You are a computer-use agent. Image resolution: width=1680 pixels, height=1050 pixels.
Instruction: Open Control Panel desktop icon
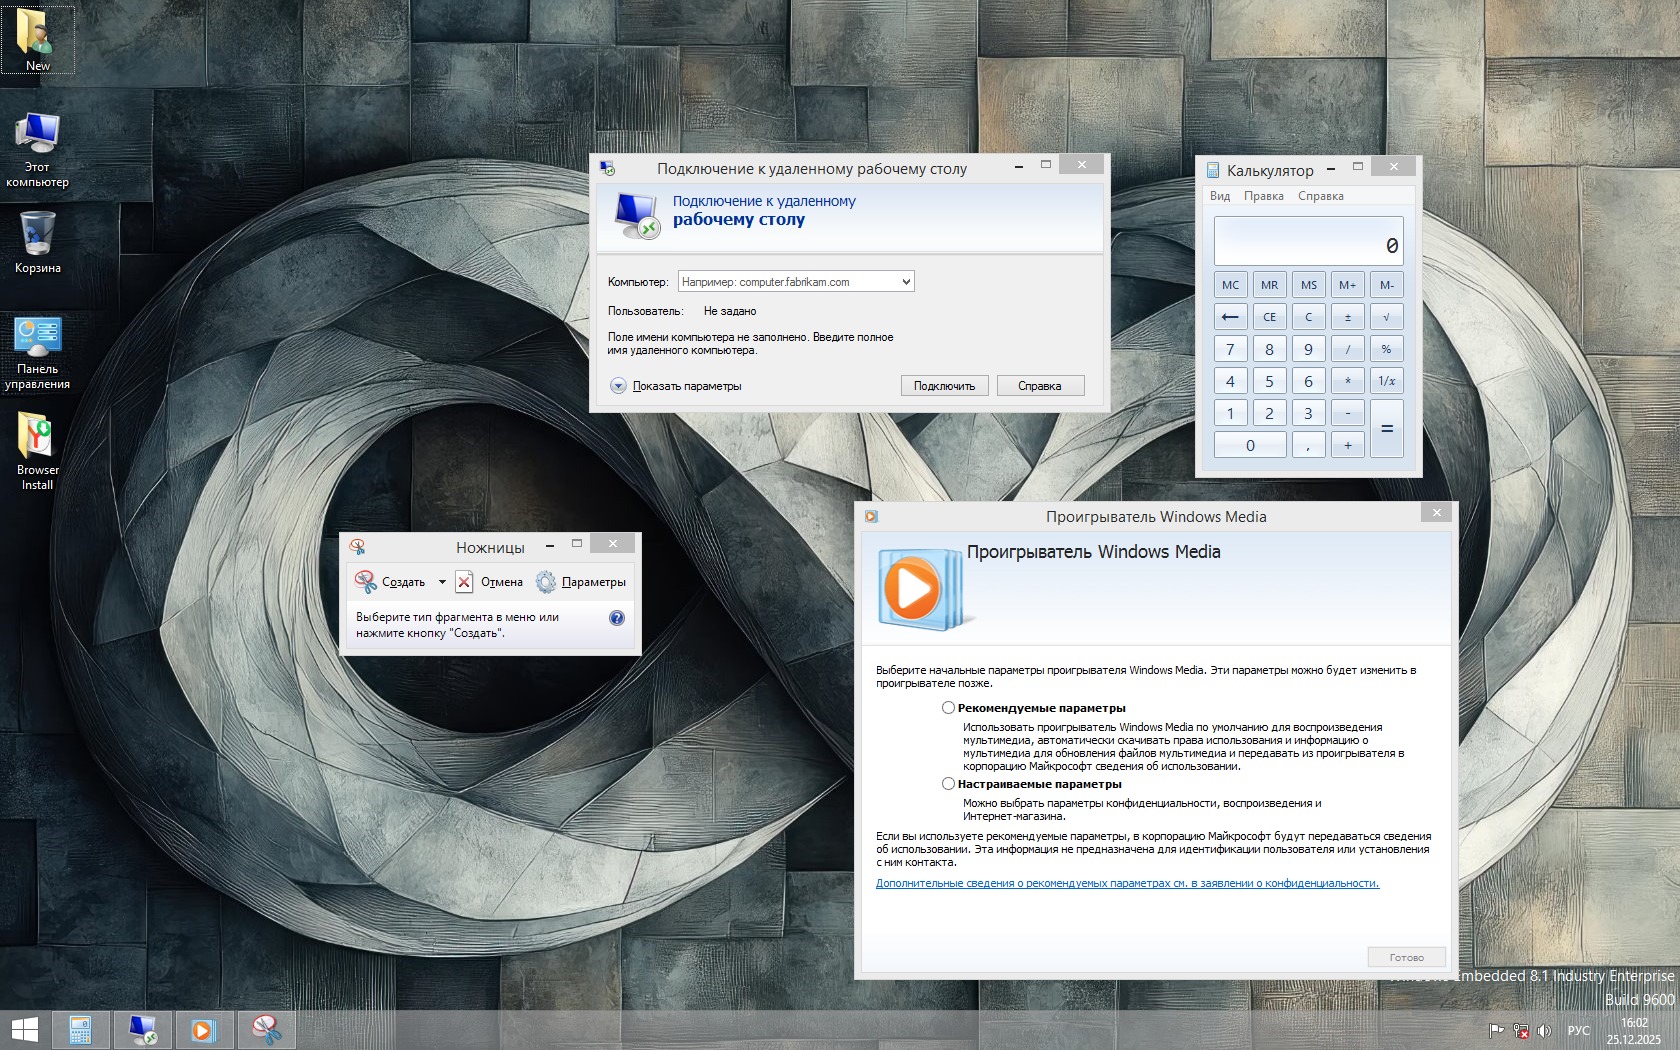(37, 352)
